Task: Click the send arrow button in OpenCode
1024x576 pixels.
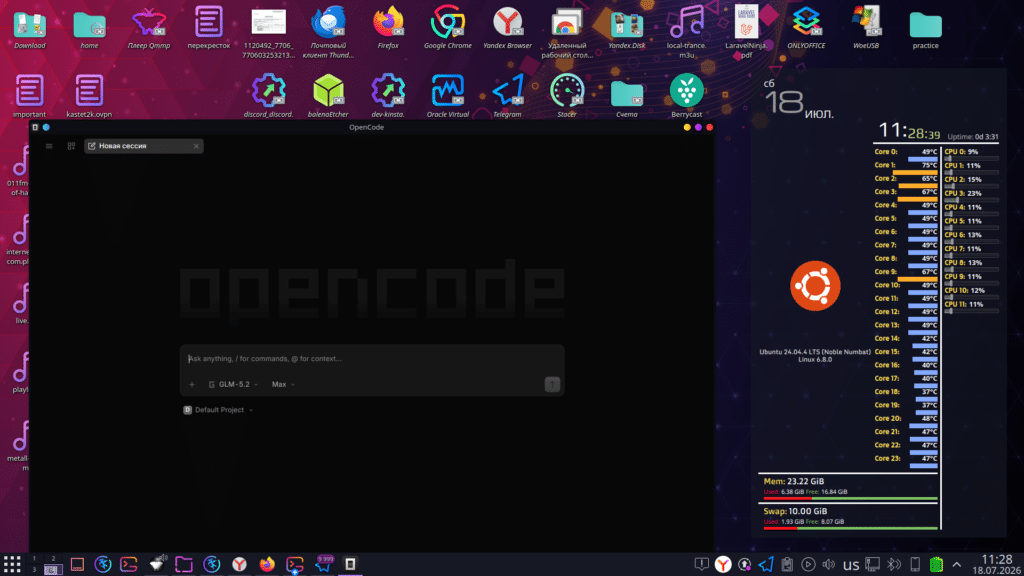Action: (x=552, y=384)
